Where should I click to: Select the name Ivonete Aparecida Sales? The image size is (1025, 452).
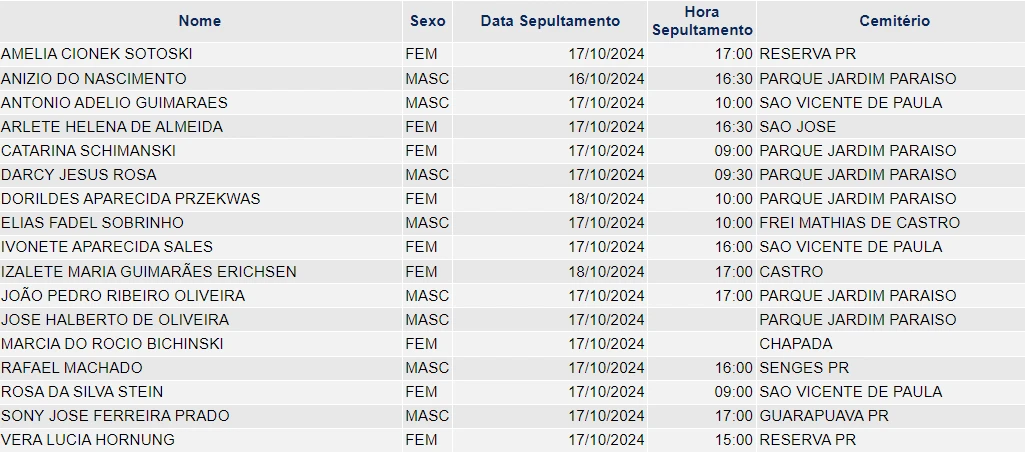107,247
